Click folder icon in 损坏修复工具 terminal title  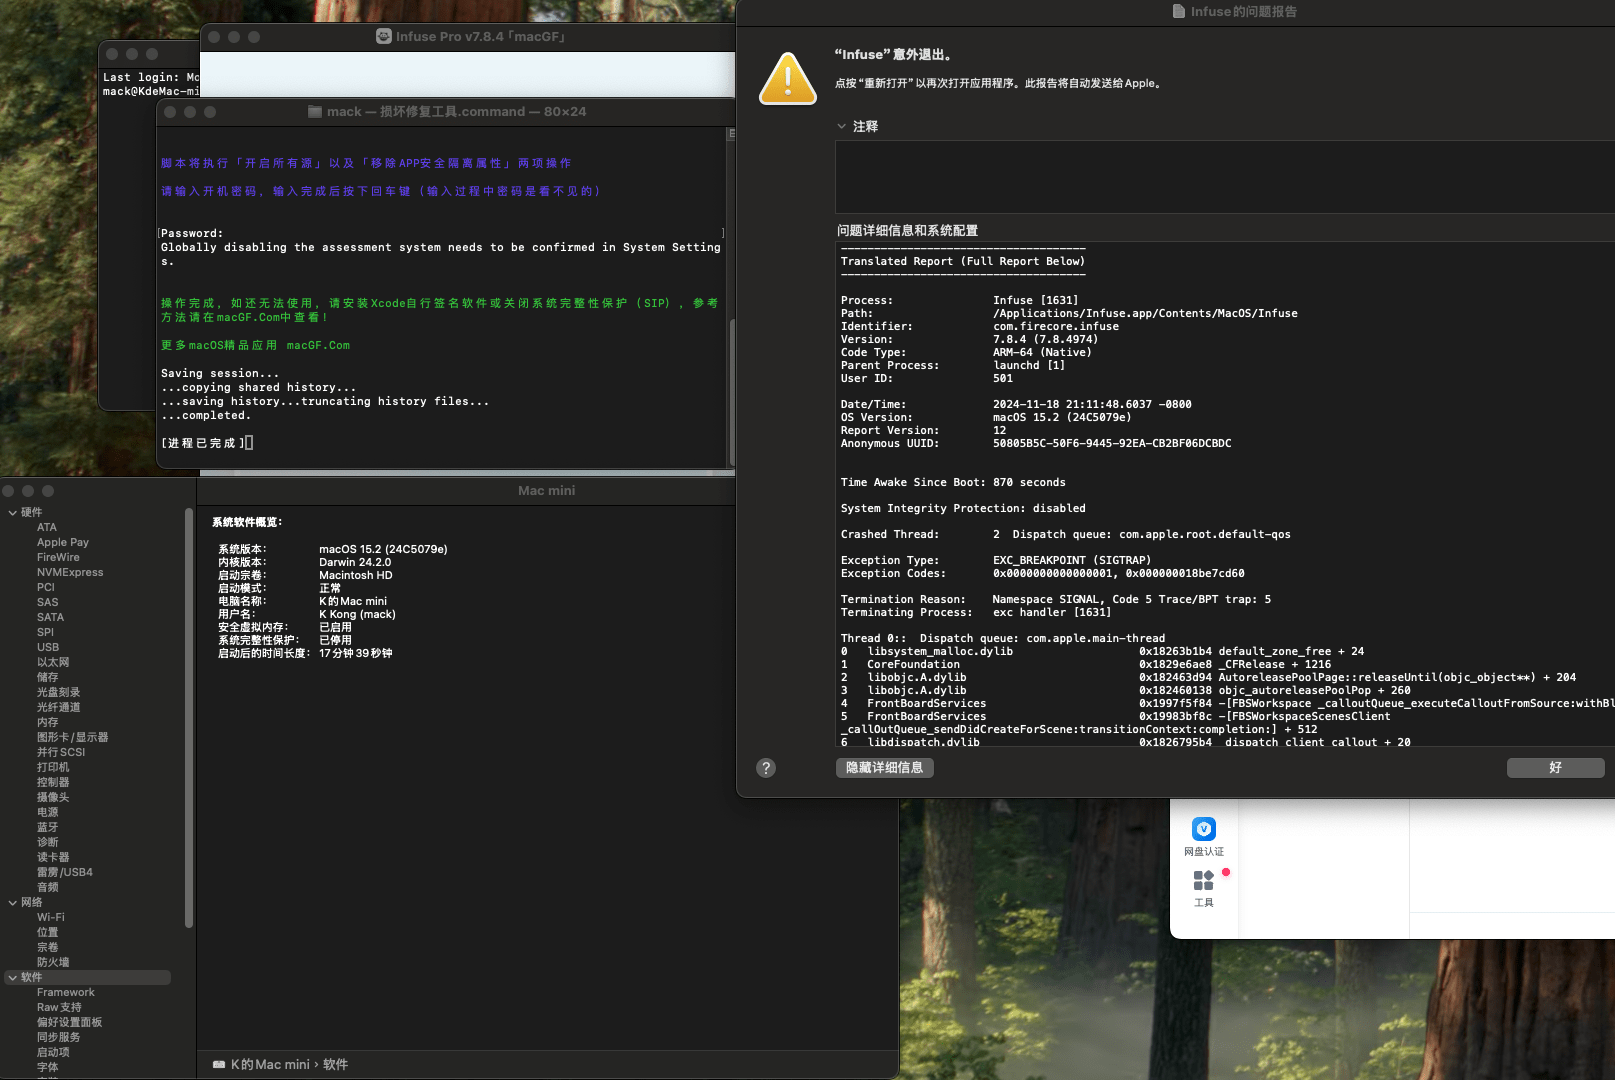pyautogui.click(x=315, y=112)
